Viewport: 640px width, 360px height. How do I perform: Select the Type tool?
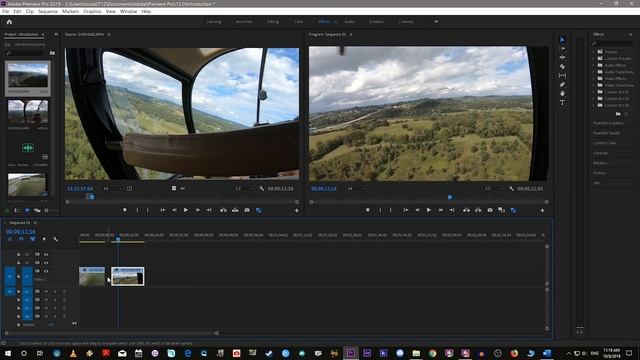[562, 102]
